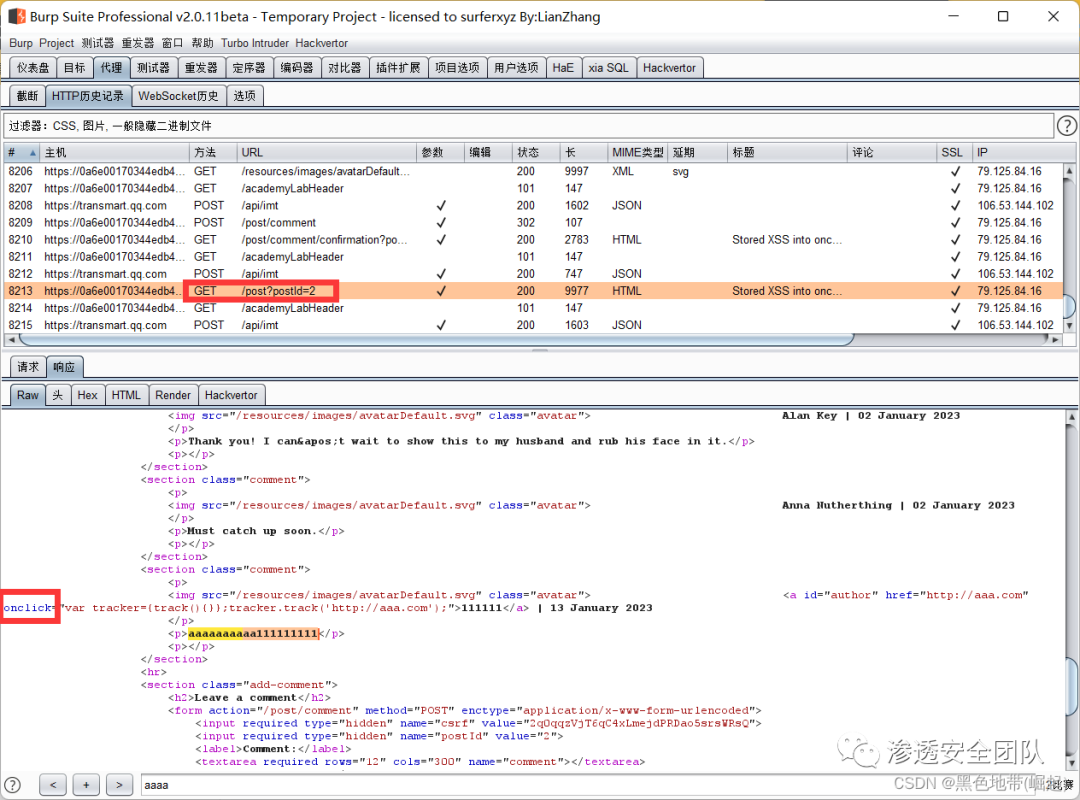The height and width of the screenshot is (800, 1080).
Task: Select row 8209 POST /post/comment
Action: 534,223
